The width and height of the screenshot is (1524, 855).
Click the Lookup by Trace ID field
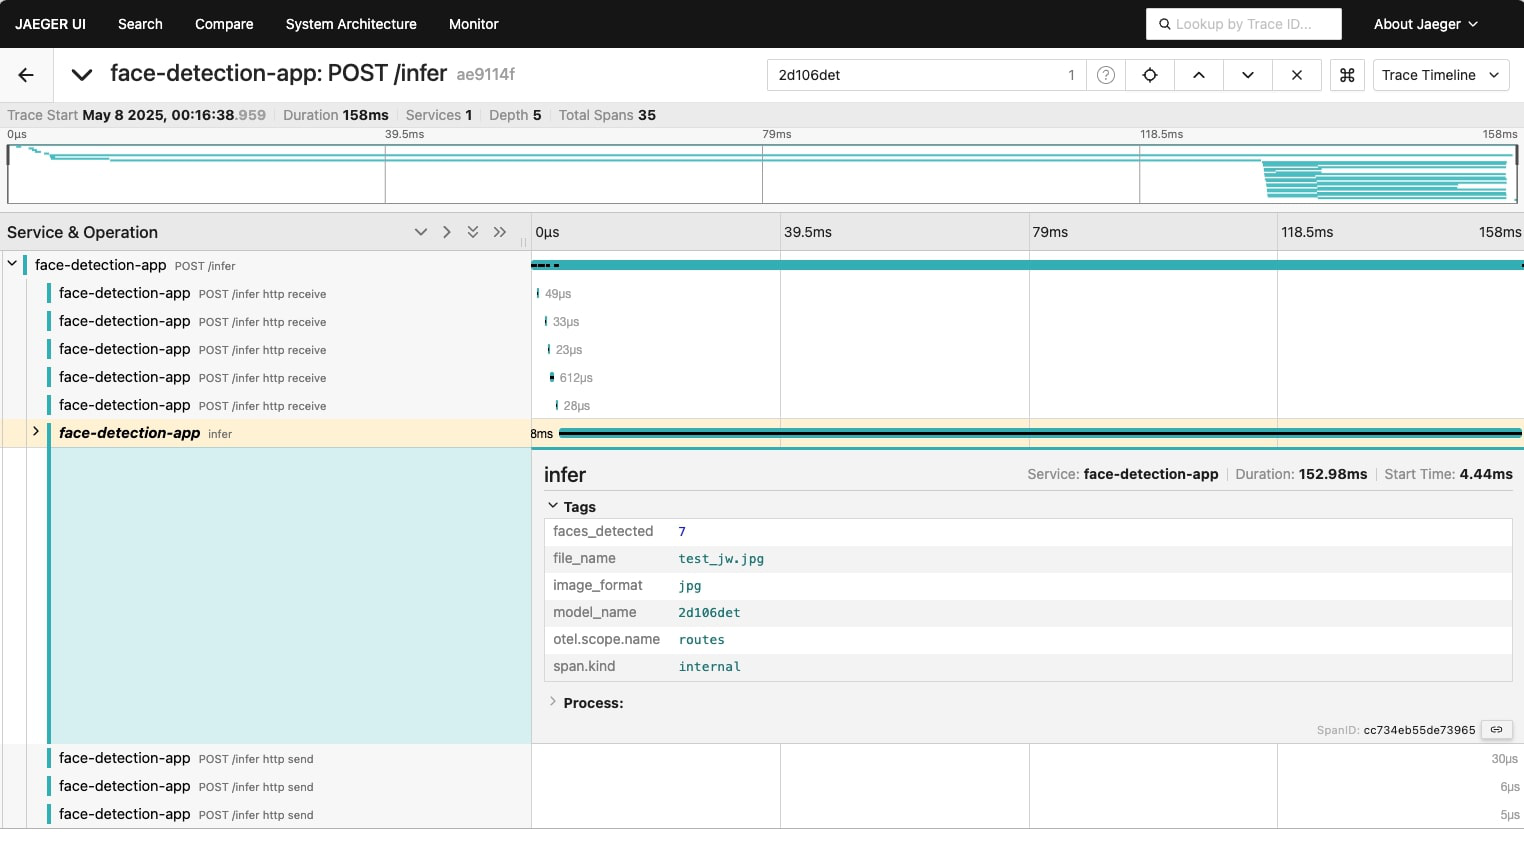pyautogui.click(x=1243, y=24)
